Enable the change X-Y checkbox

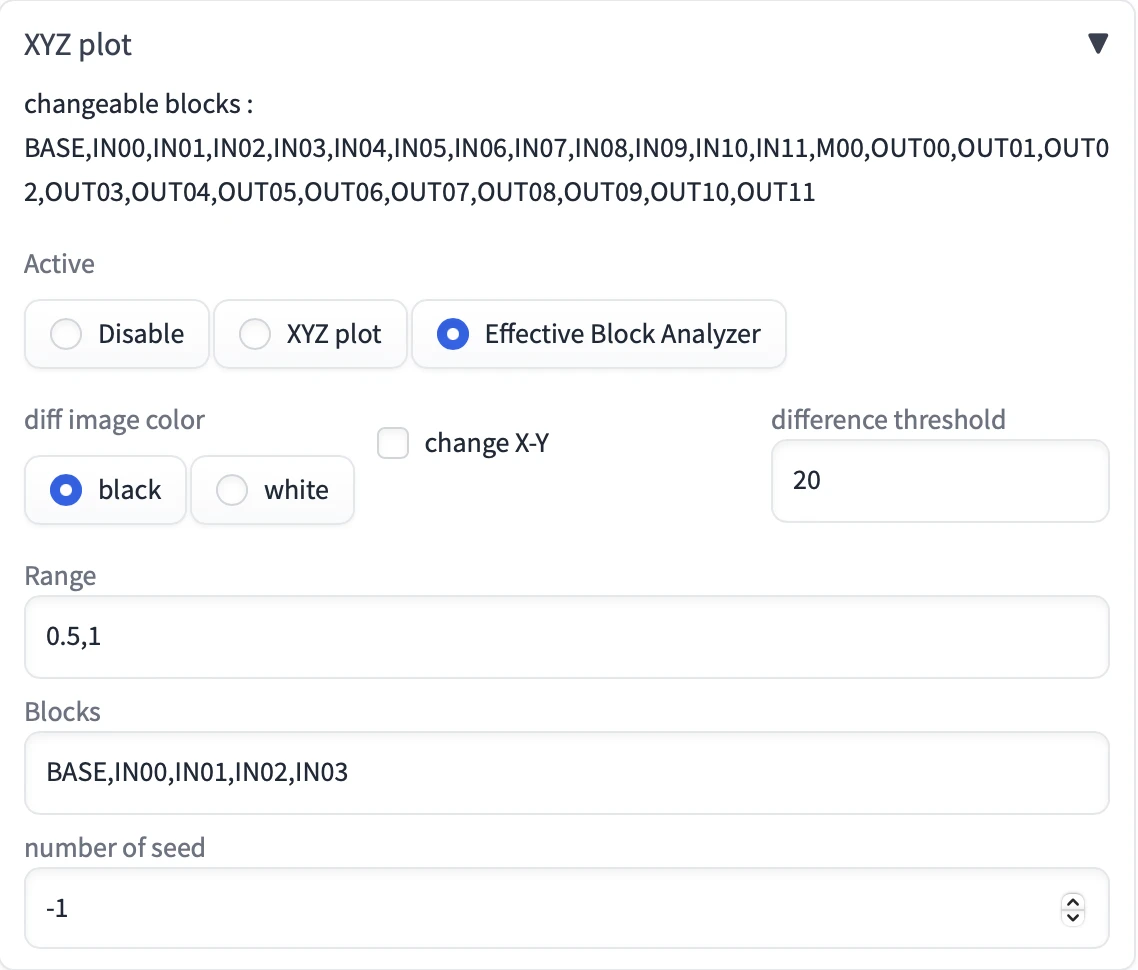(393, 443)
